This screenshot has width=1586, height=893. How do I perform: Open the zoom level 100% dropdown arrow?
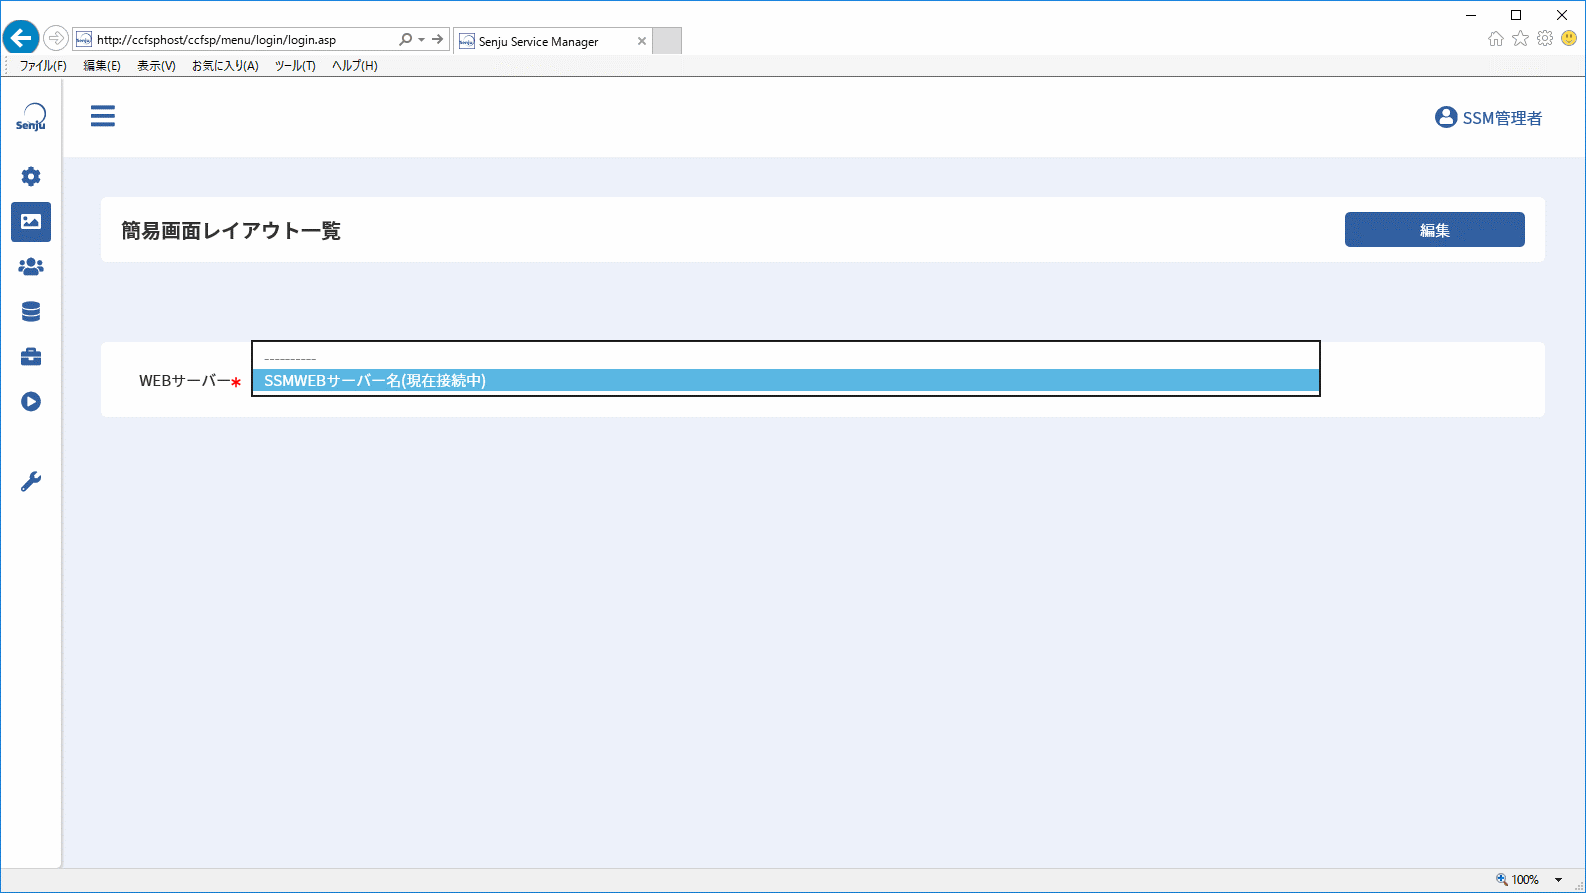point(1558,880)
